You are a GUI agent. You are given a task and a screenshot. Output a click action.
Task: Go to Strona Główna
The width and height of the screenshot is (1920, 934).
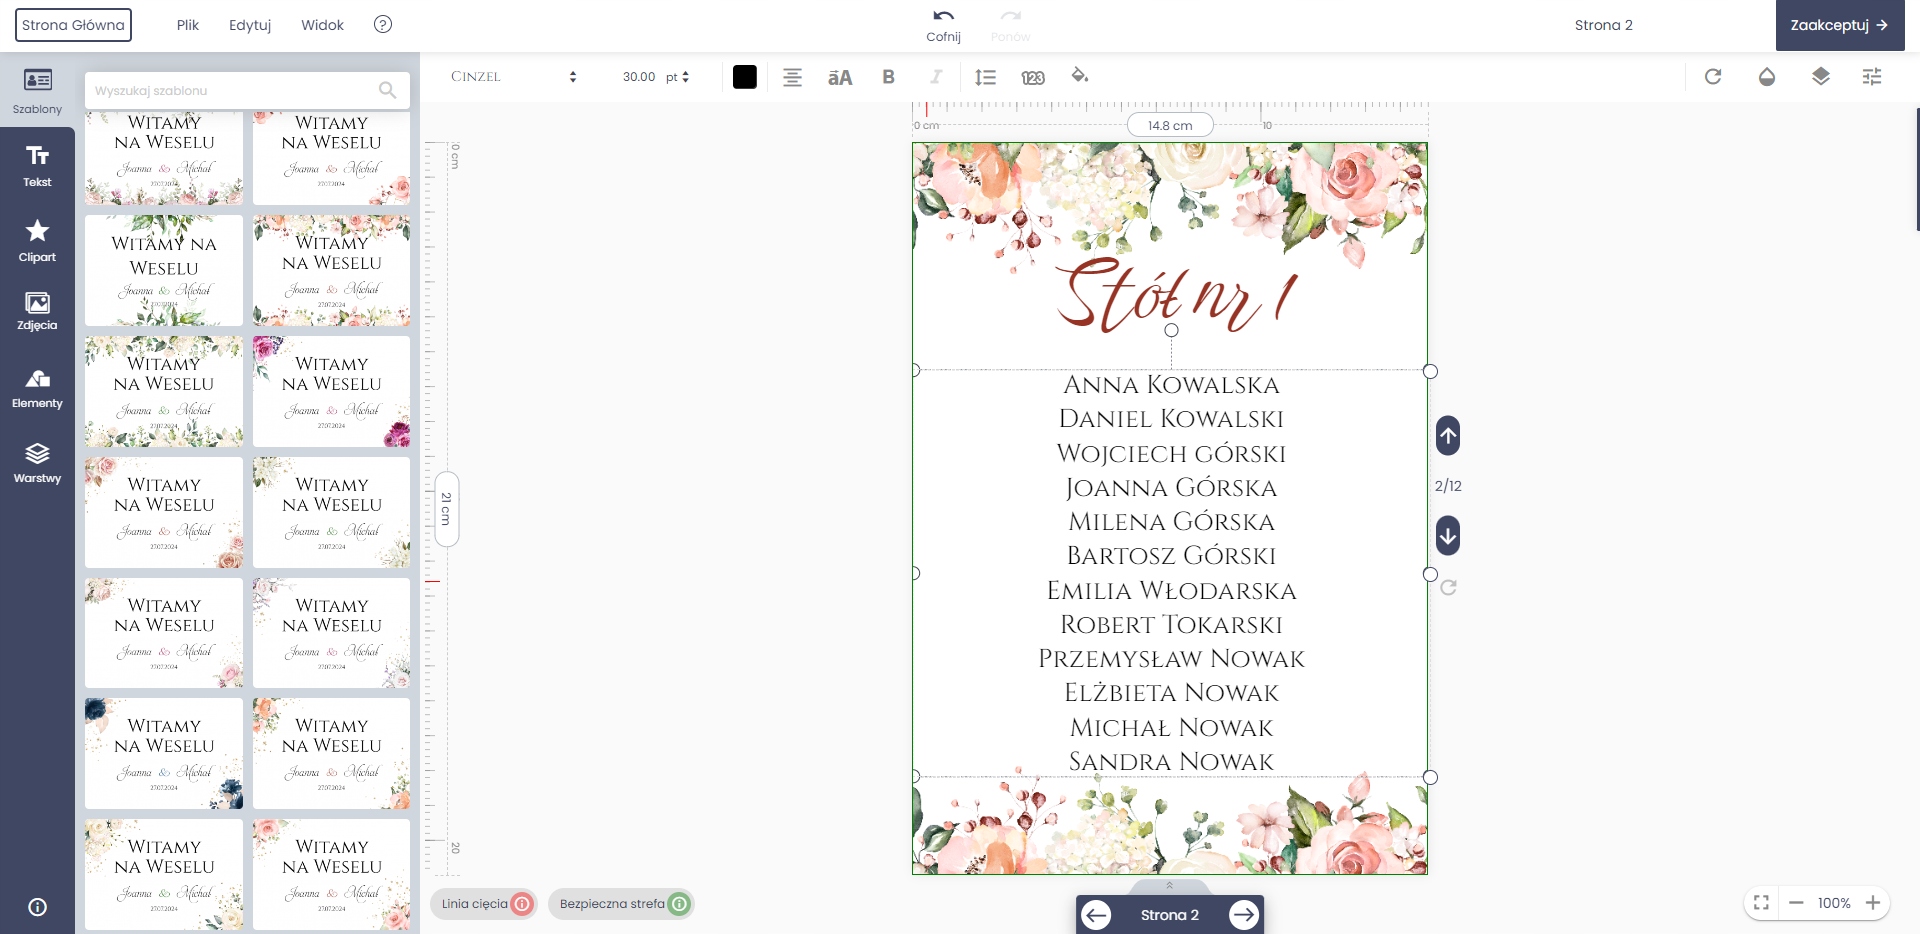point(73,25)
